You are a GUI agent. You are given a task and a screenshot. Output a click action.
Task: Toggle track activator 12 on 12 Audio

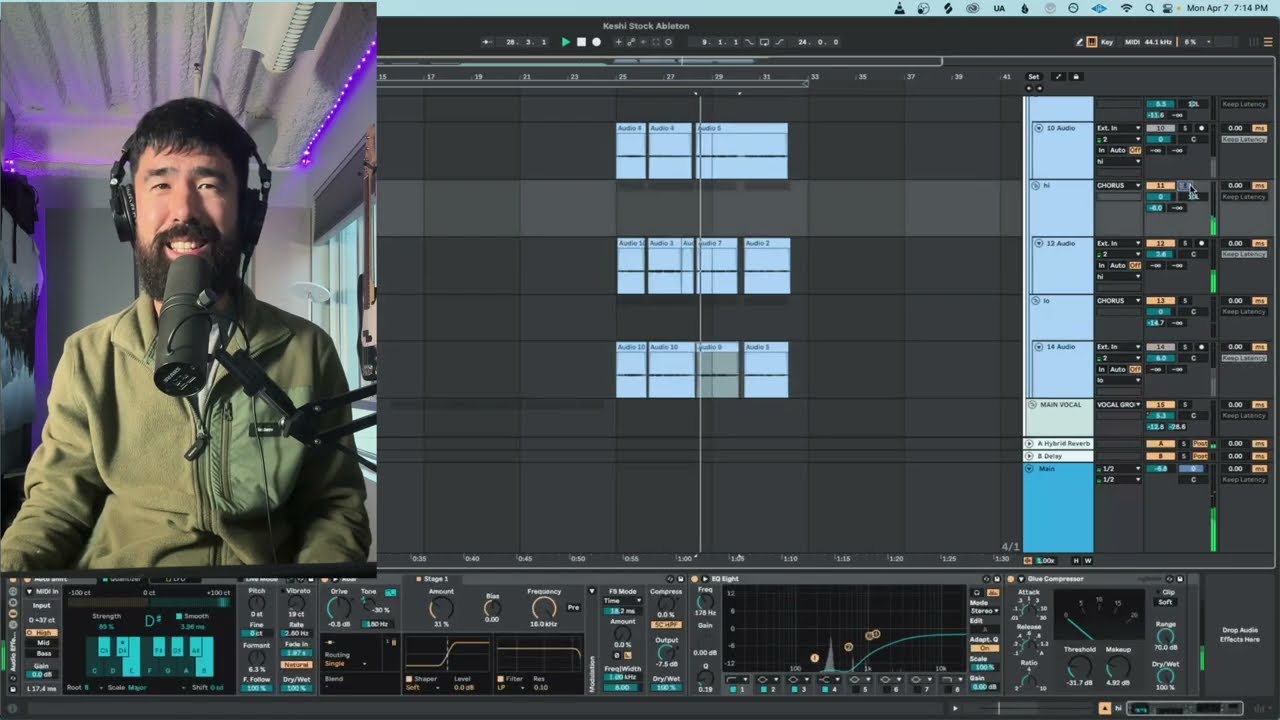click(x=1161, y=243)
